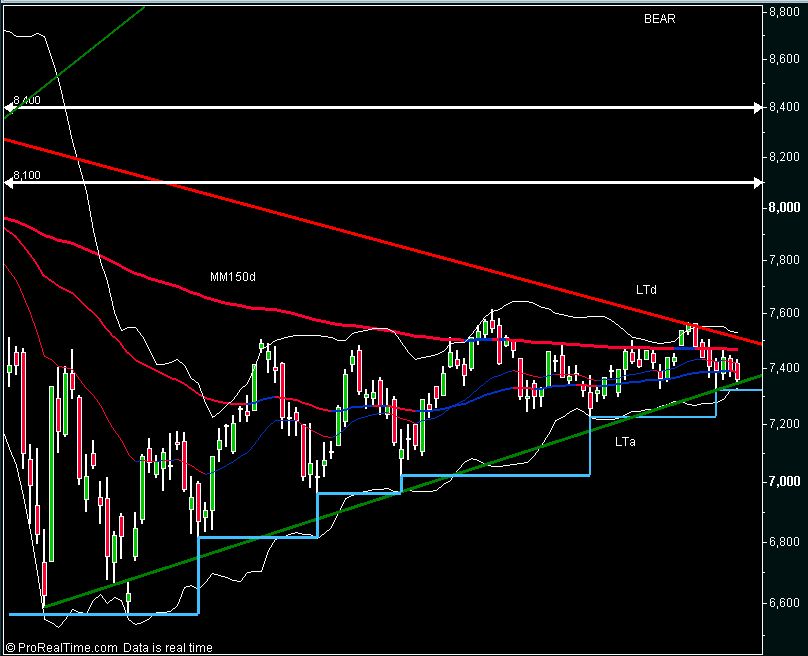The height and width of the screenshot is (656, 808).
Task: Click the "8,100" horizontal level label
Action: (27, 175)
